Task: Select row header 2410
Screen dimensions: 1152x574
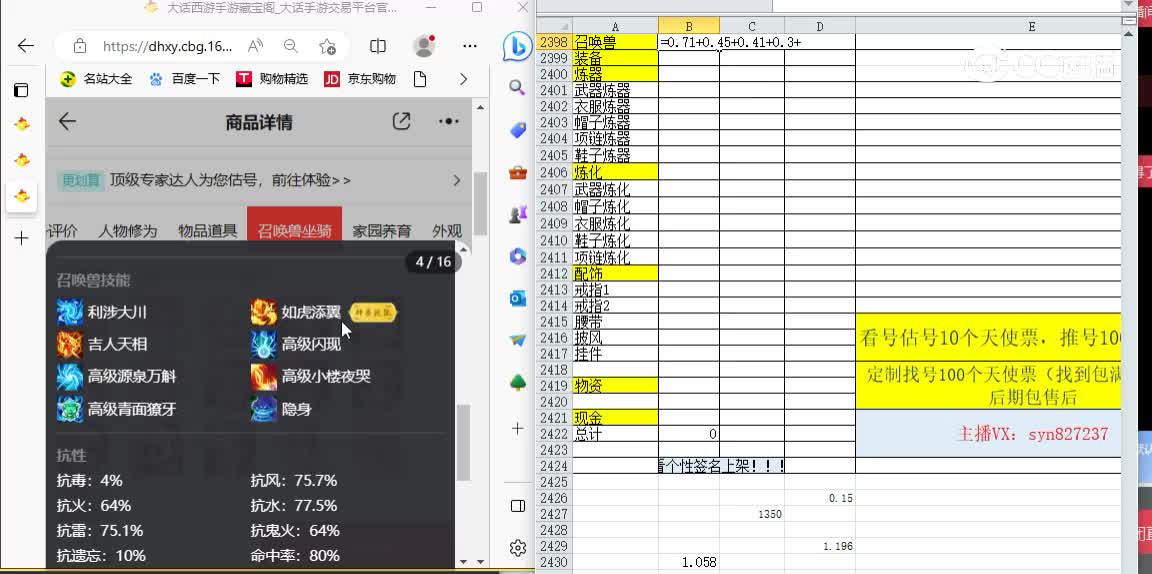Action: pyautogui.click(x=553, y=240)
